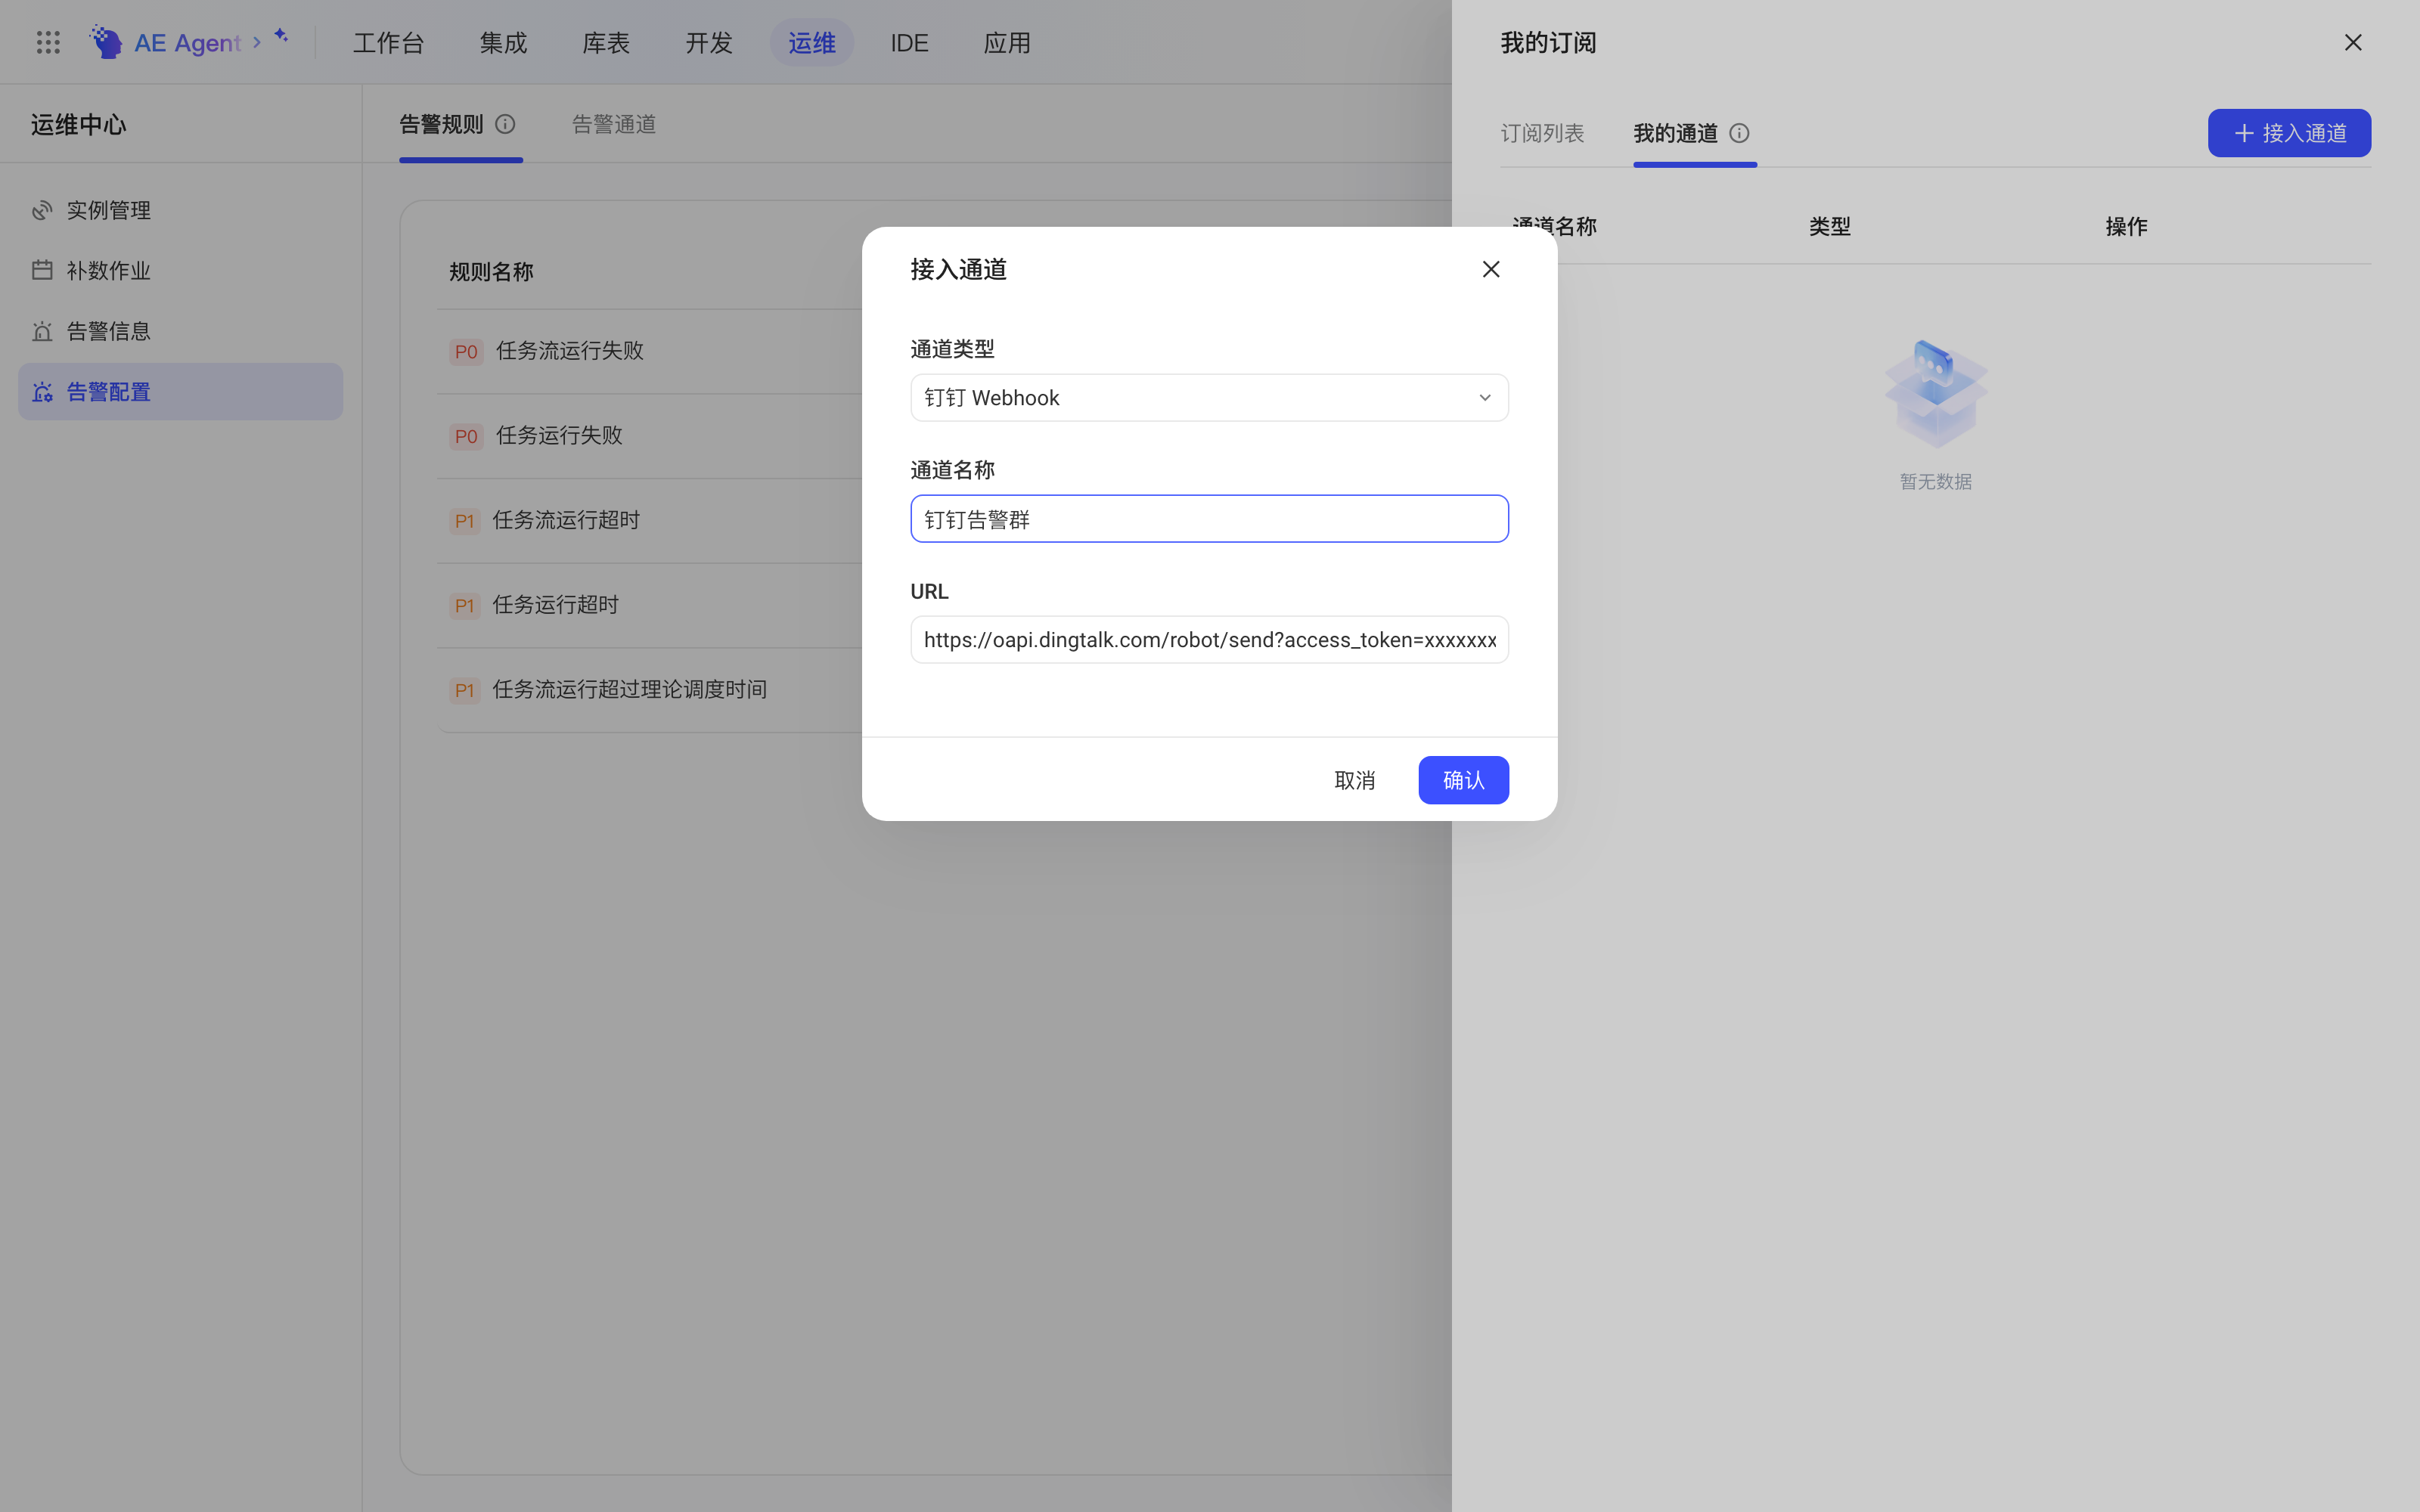Open the 应用 top menu

[x=1007, y=42]
